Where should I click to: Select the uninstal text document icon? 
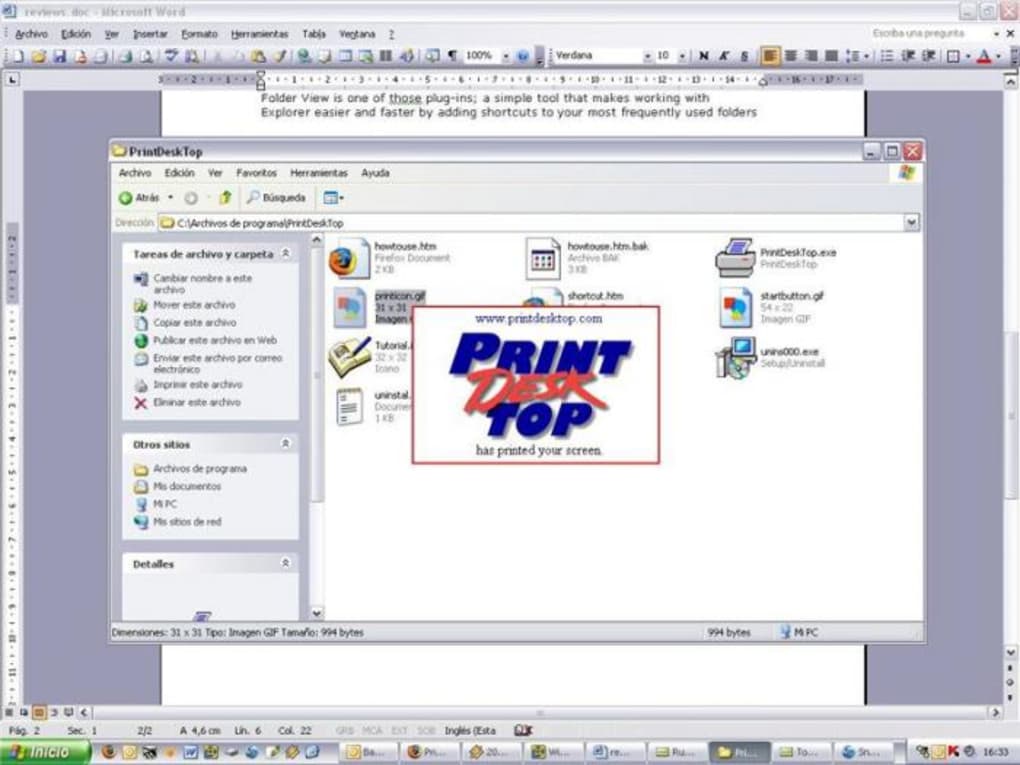[x=349, y=407]
